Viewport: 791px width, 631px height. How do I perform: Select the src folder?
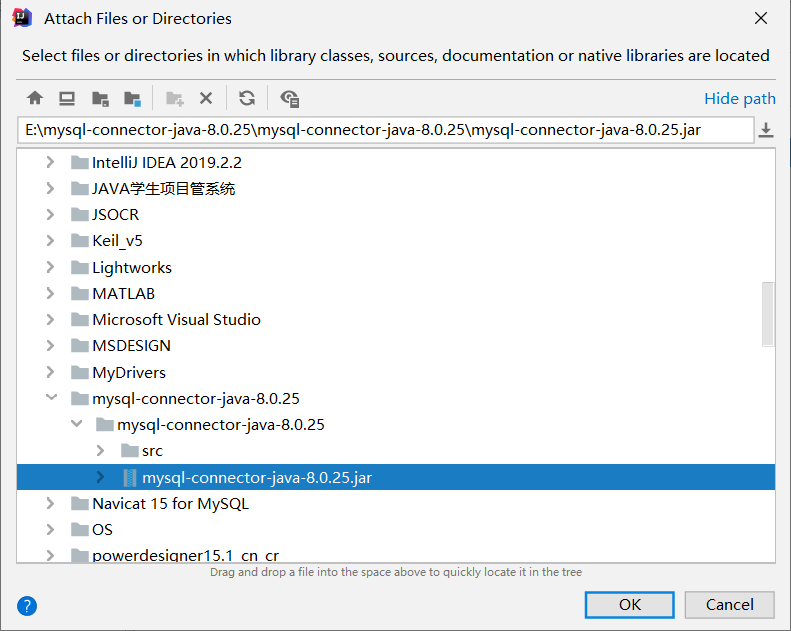(152, 451)
